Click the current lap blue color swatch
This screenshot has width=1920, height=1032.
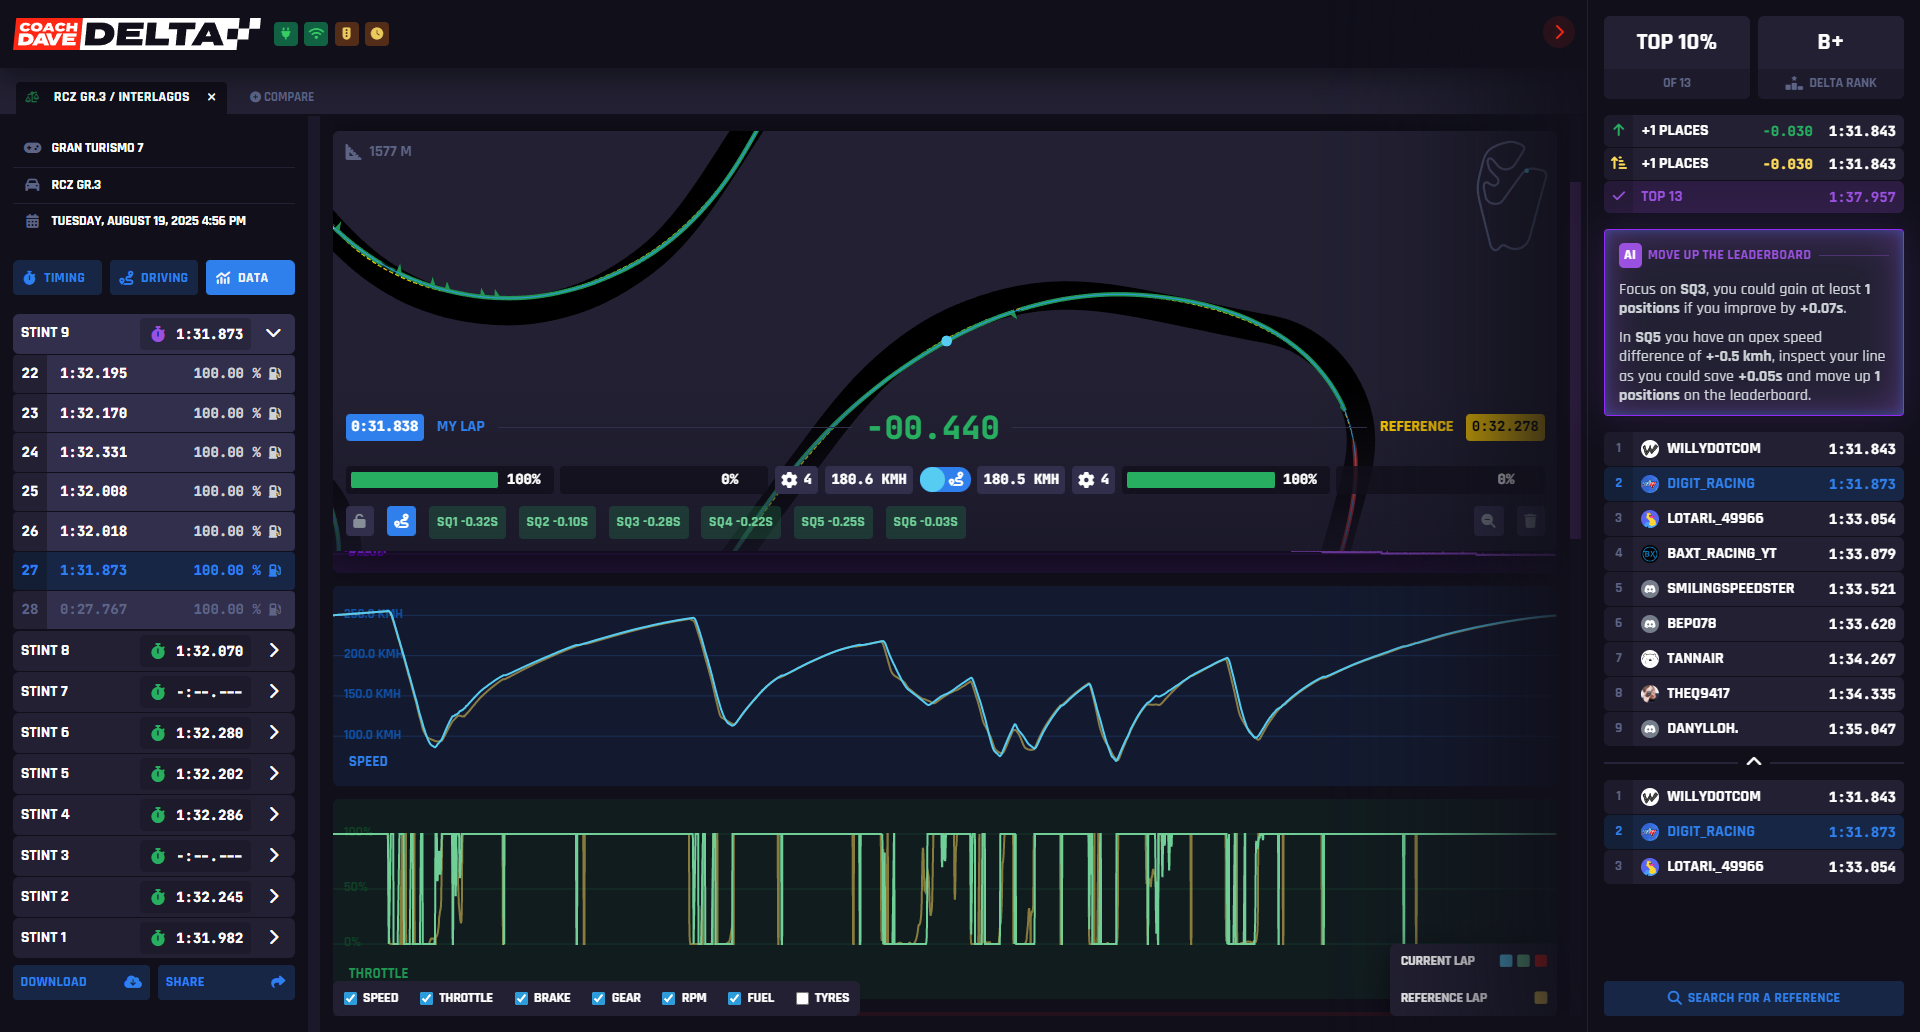coord(1505,961)
